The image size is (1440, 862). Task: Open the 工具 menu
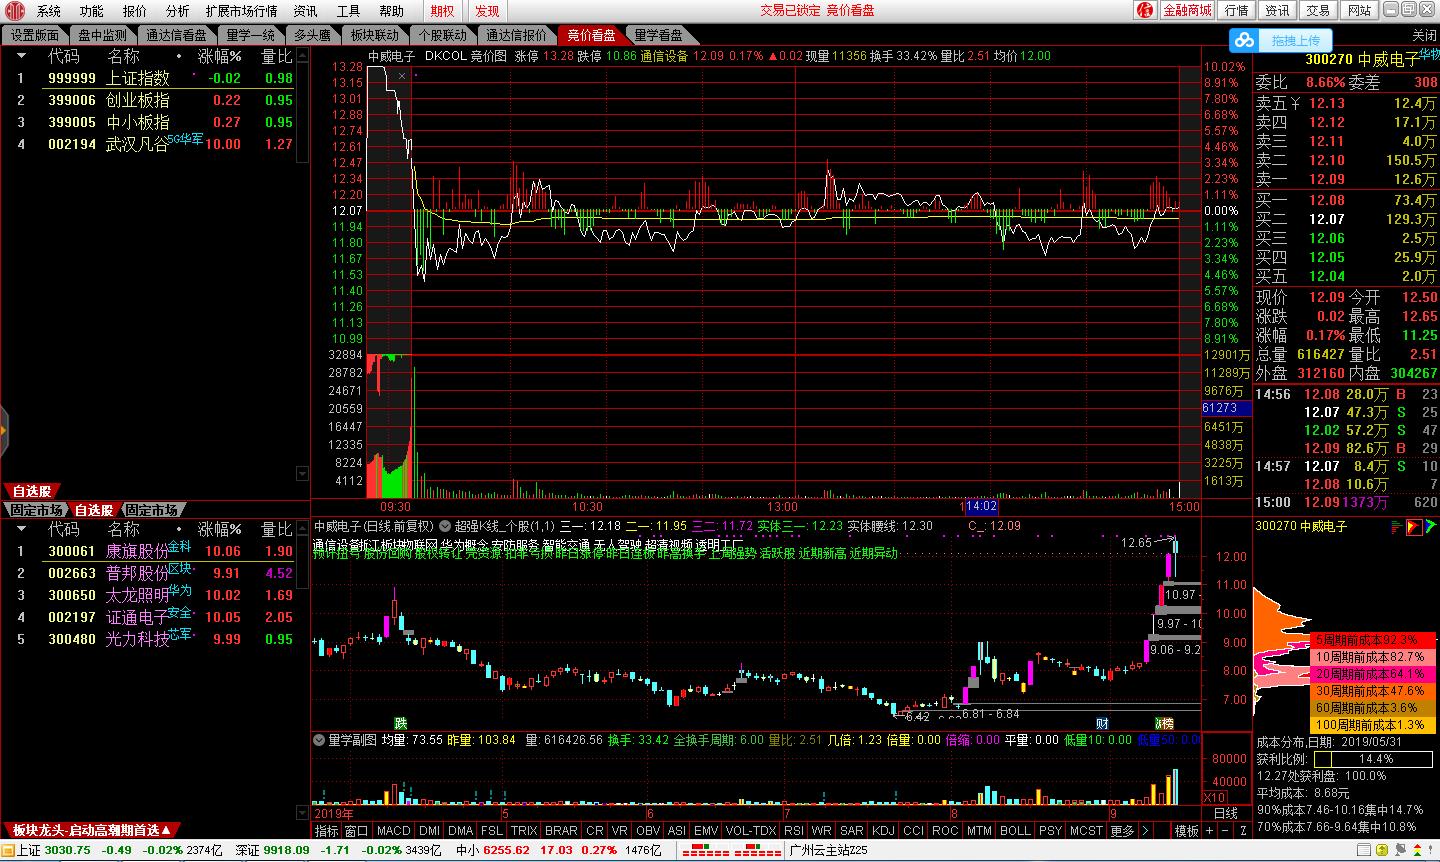(x=349, y=11)
